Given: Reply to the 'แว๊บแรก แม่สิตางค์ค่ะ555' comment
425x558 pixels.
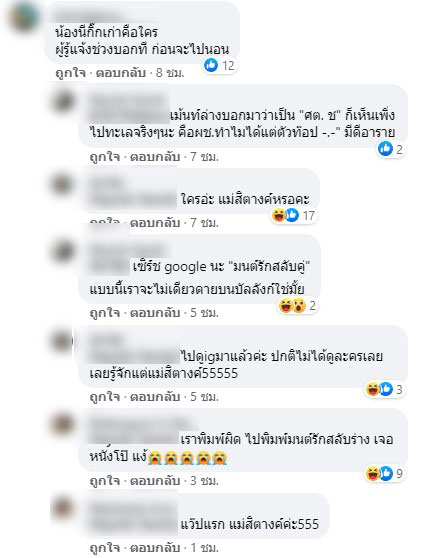Looking at the screenshot, I should tap(155, 547).
